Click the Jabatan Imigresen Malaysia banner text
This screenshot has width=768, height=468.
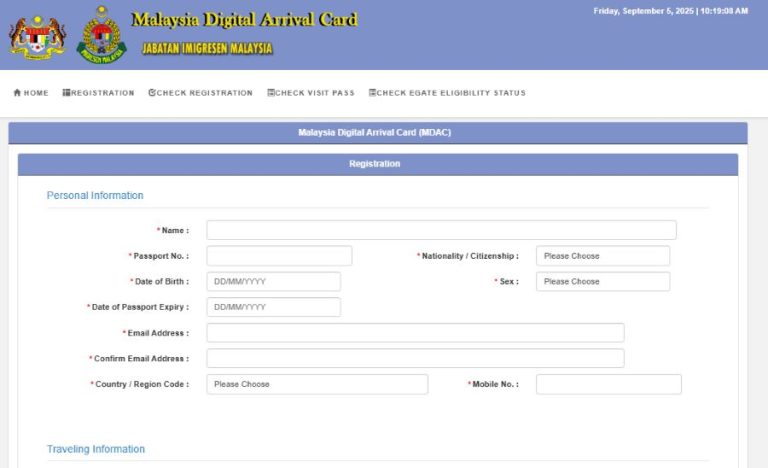[207, 49]
